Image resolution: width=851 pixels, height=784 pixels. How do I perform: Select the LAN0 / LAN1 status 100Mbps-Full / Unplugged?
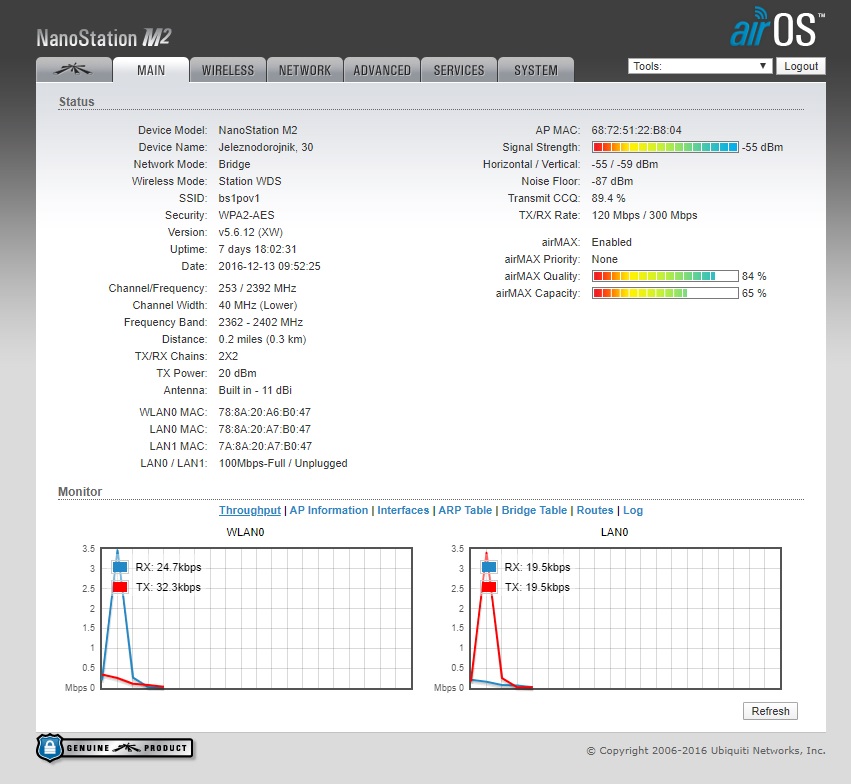(x=283, y=463)
